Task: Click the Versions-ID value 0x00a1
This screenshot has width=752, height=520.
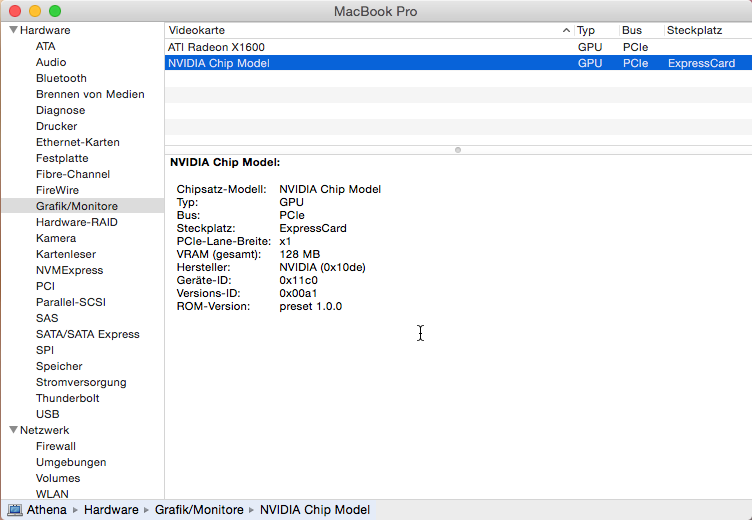Action: (x=298, y=293)
